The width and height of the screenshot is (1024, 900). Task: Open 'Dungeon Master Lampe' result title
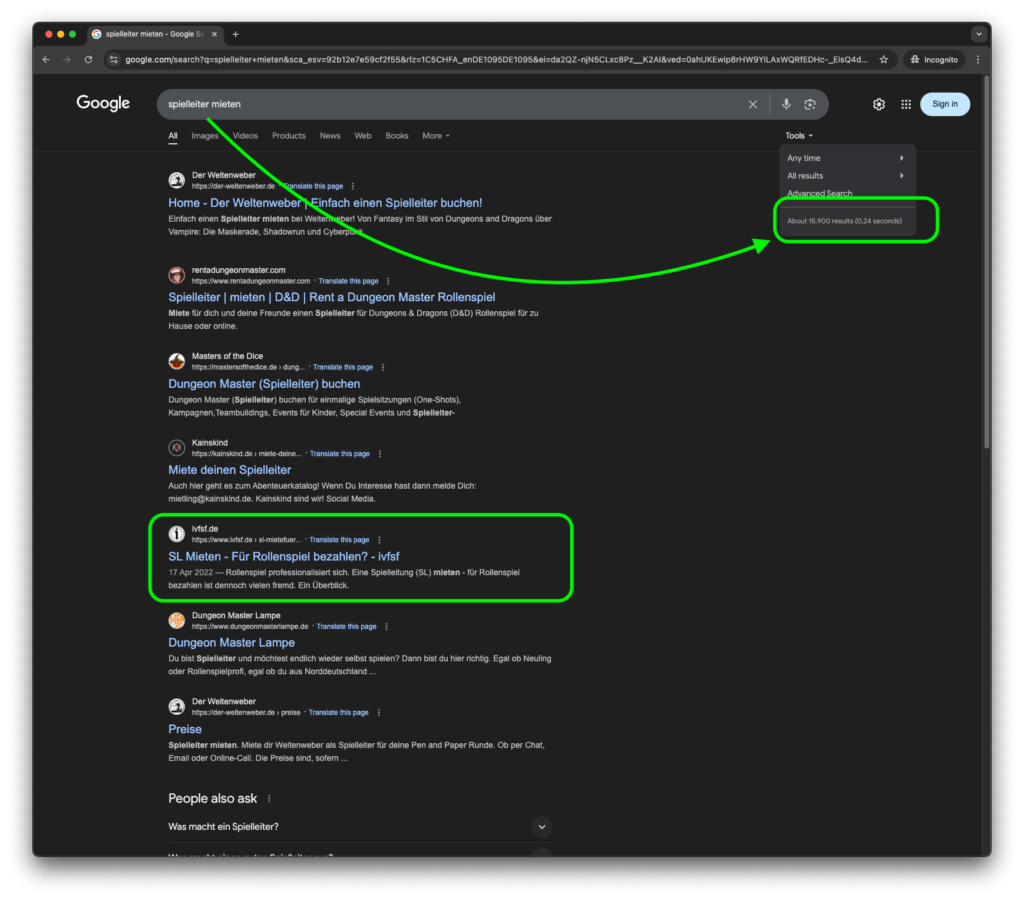pos(231,643)
